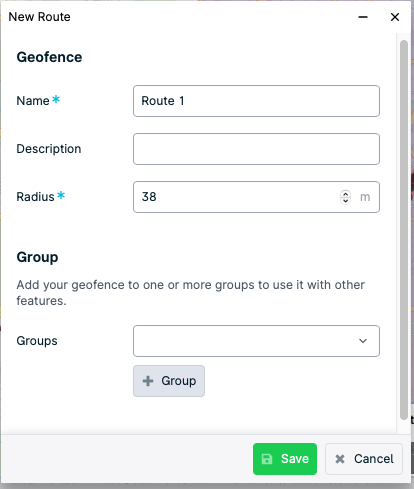Viewport: 414px width, 489px height.
Task: Click the Name field label
Action: (33, 101)
